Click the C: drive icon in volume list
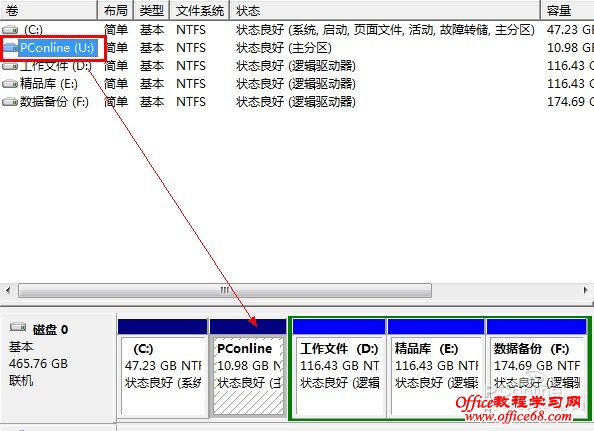The height and width of the screenshot is (431, 594). pos(10,30)
